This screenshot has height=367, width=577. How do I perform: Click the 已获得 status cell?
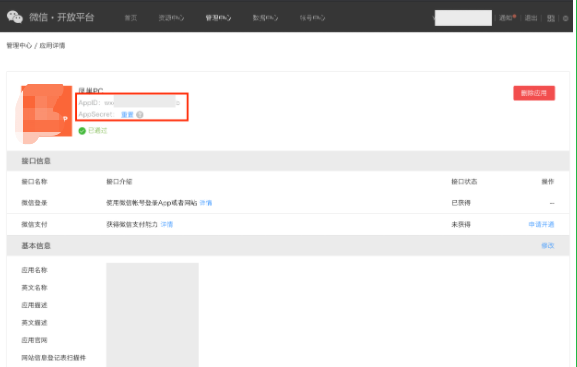(x=461, y=203)
